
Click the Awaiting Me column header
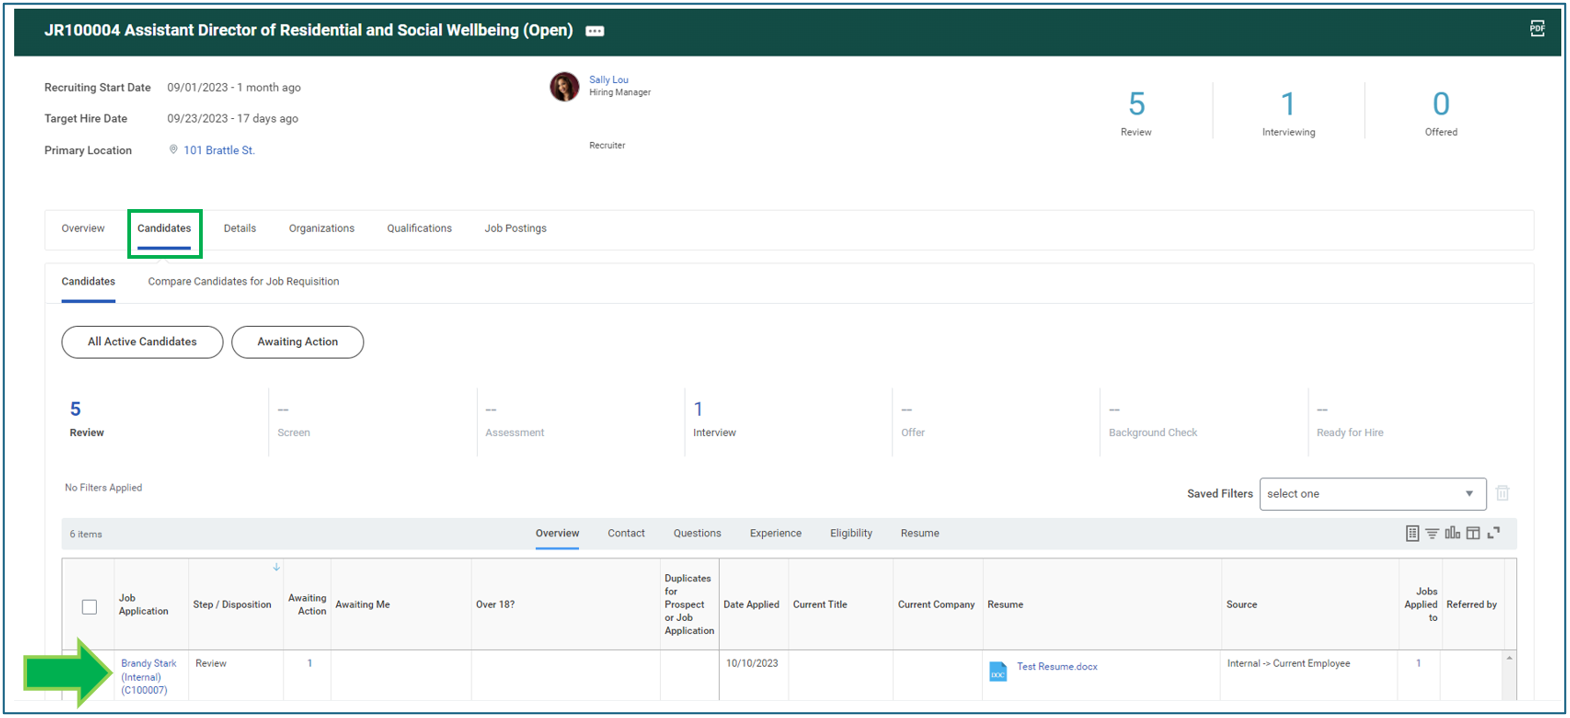(362, 605)
